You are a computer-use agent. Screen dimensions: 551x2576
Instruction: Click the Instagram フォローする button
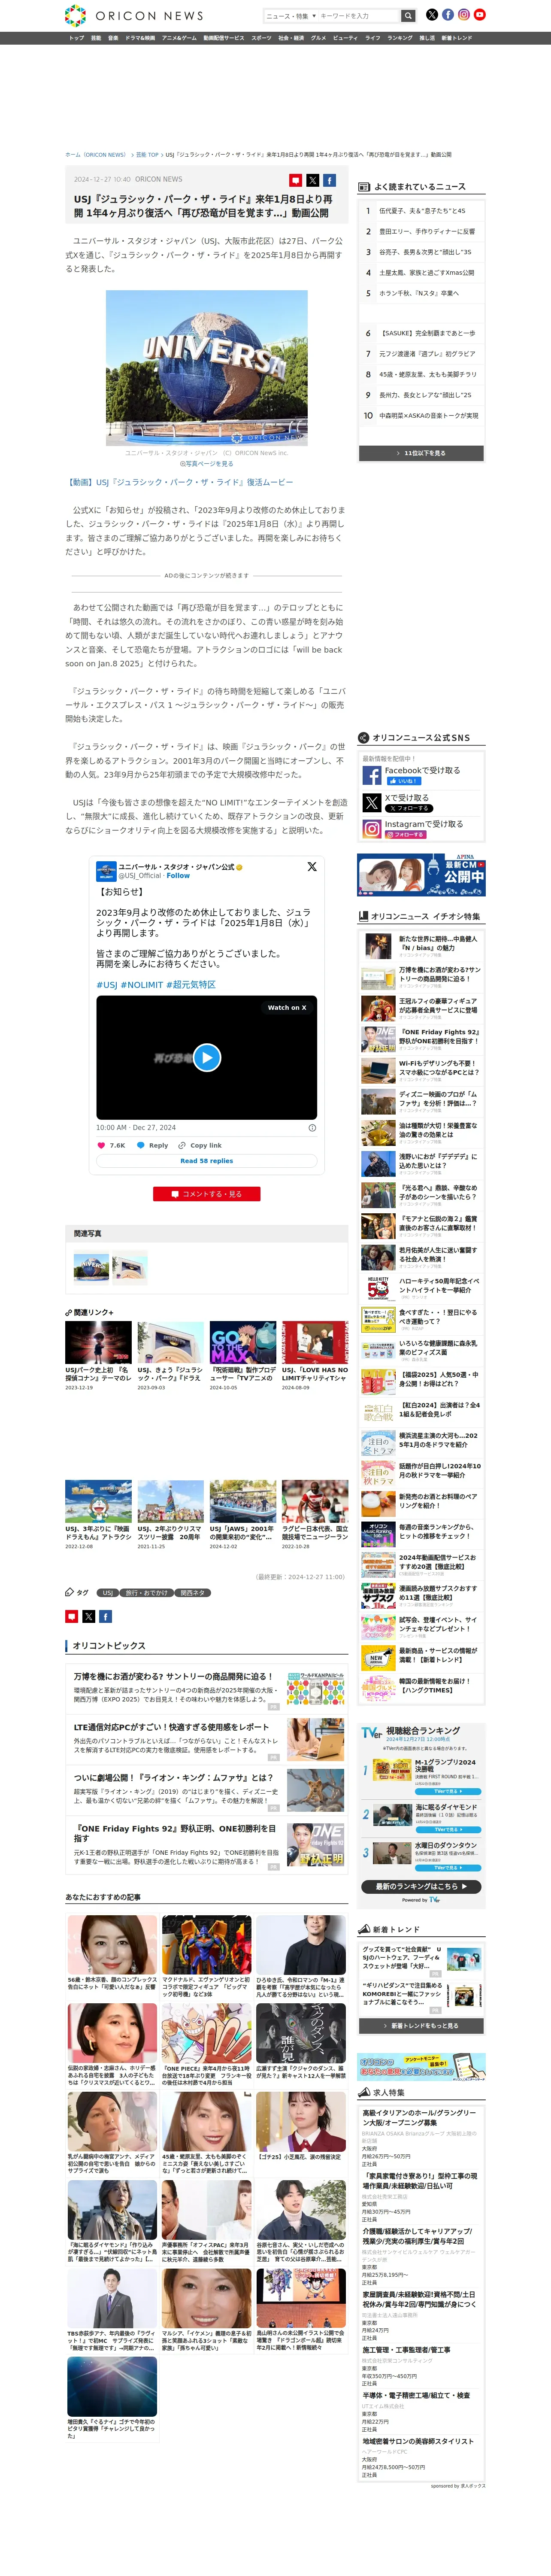pos(406,834)
